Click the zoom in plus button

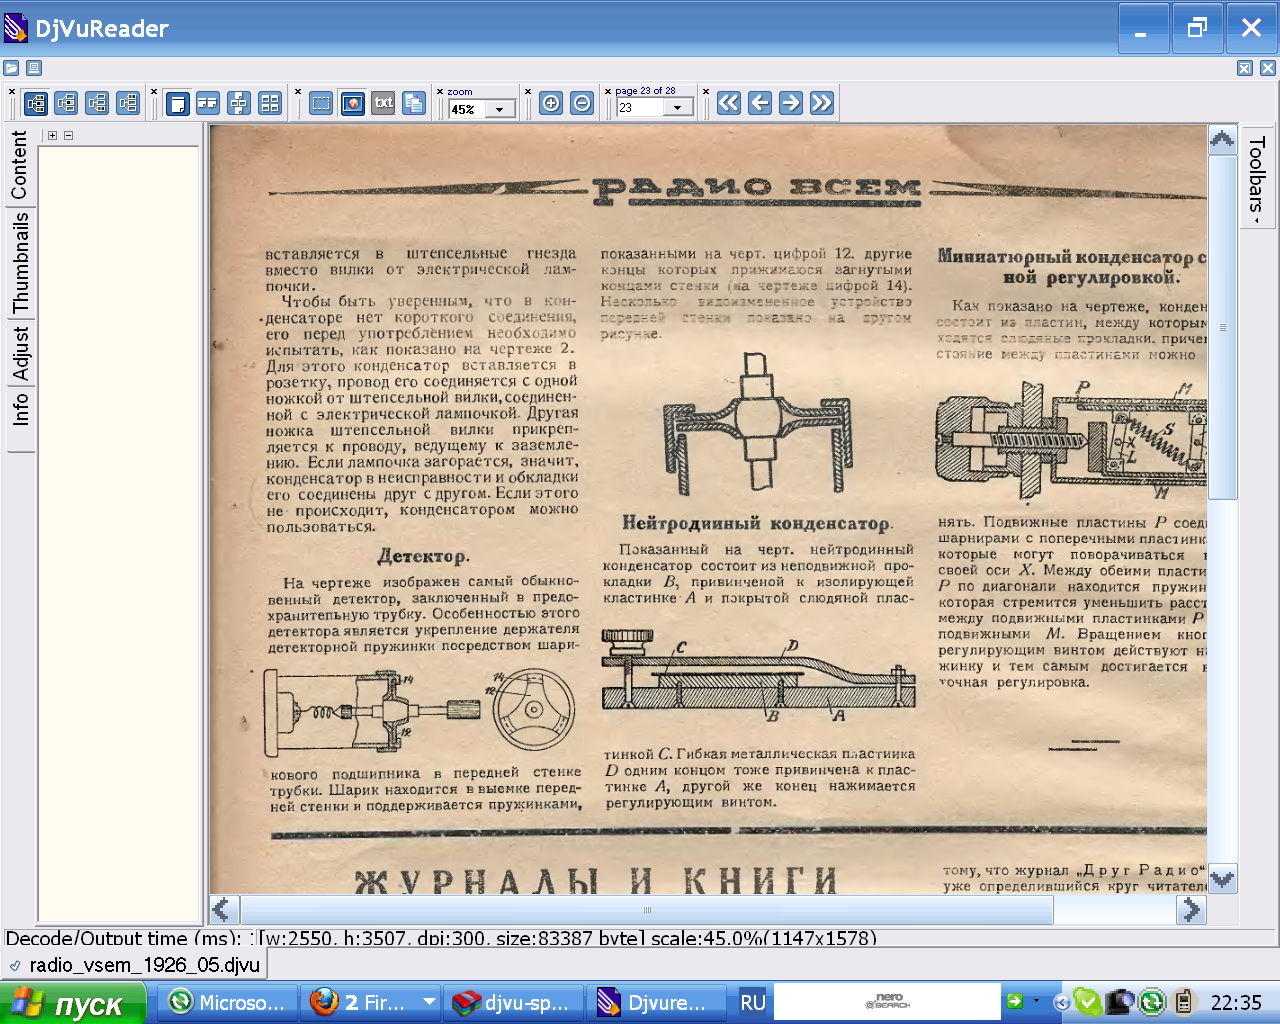[x=551, y=103]
